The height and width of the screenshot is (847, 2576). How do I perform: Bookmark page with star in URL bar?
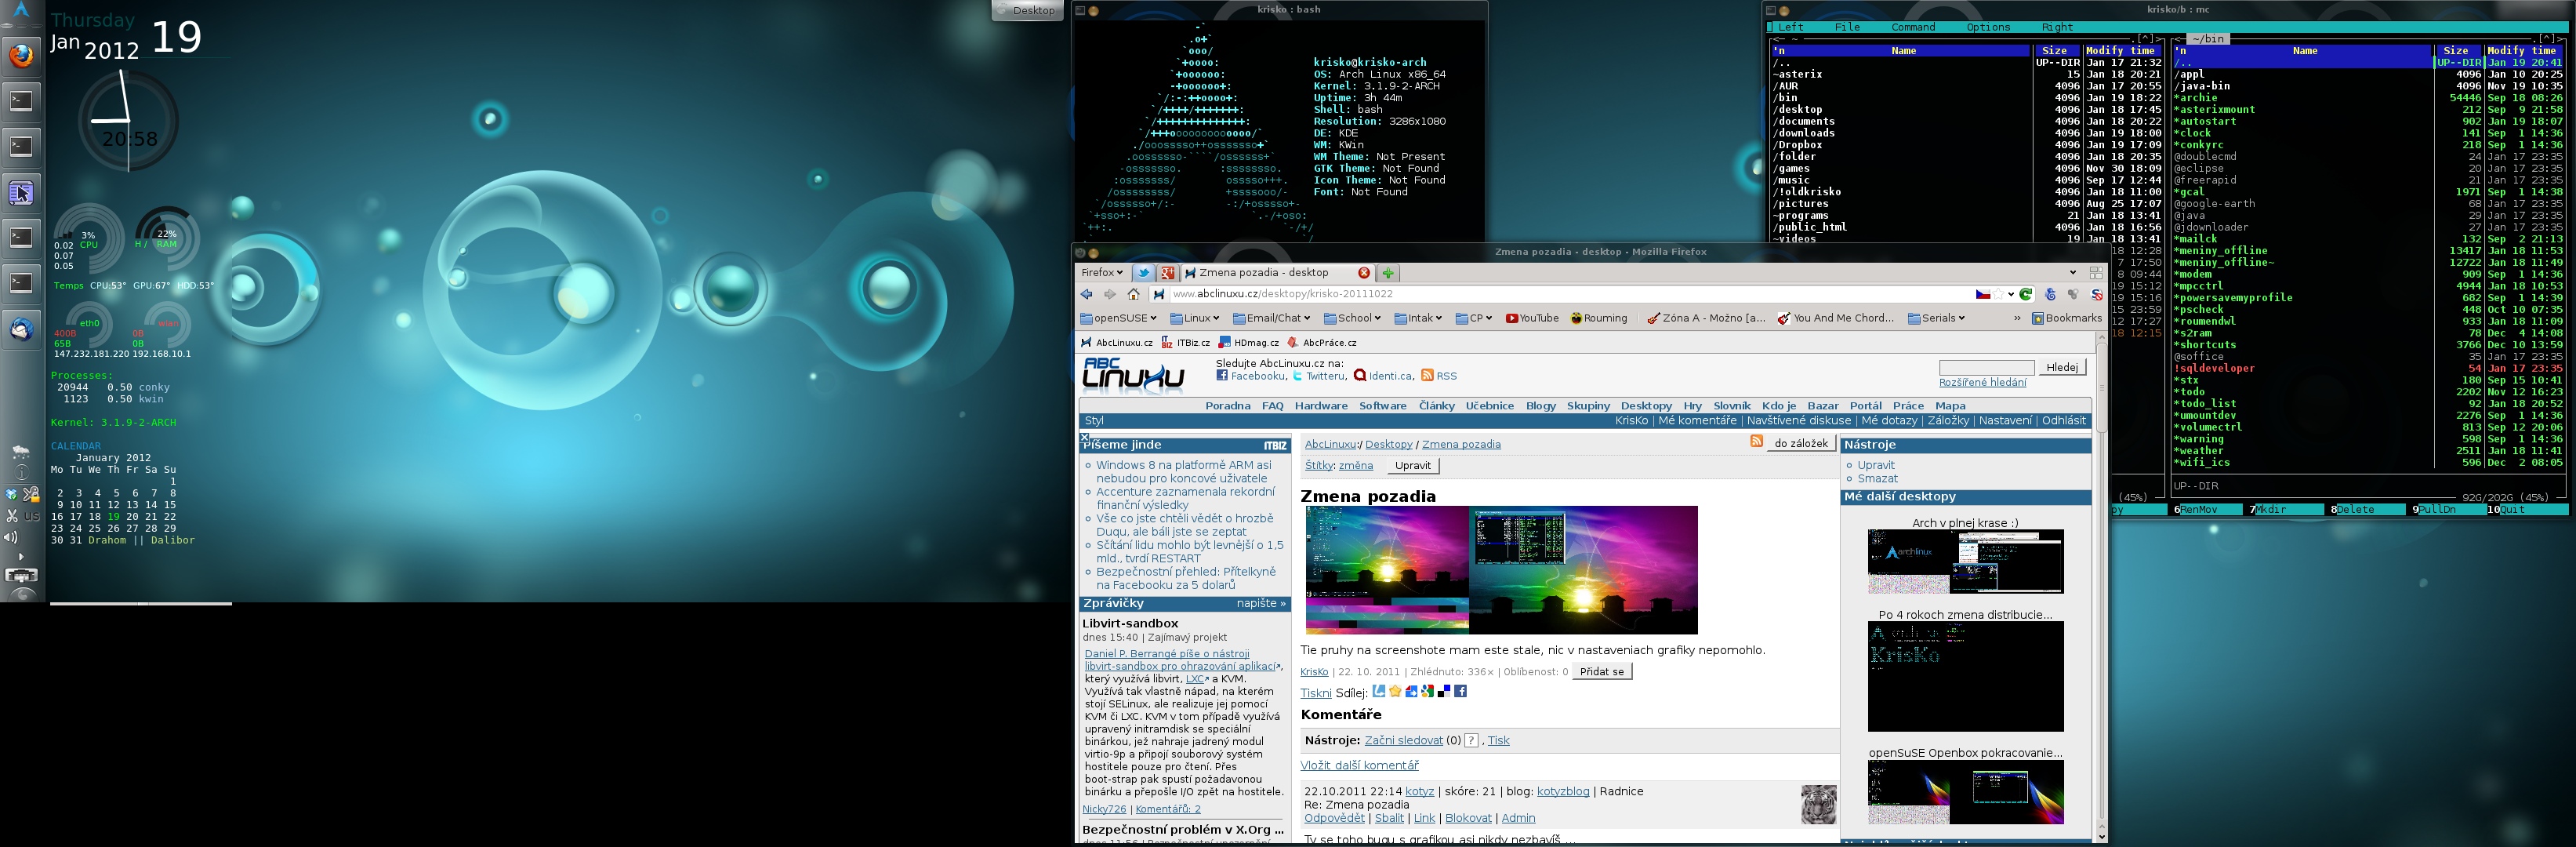(1998, 294)
